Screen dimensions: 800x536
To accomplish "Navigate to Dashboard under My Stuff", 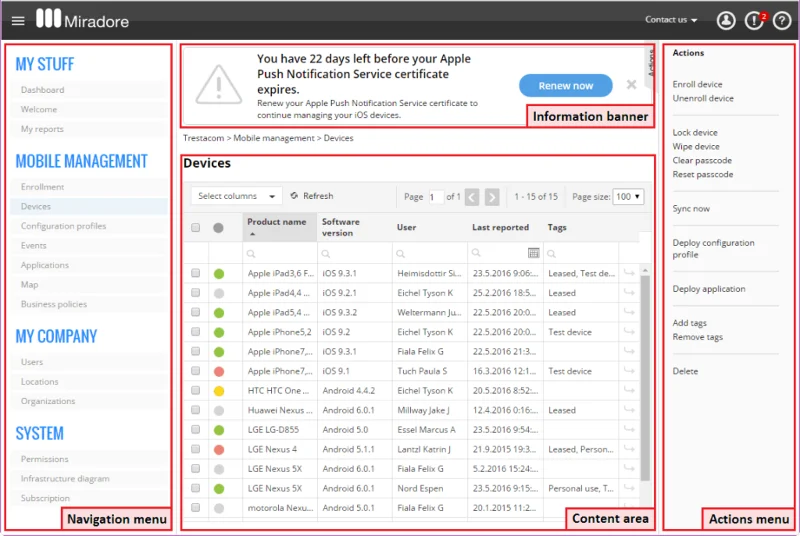I will point(42,90).
